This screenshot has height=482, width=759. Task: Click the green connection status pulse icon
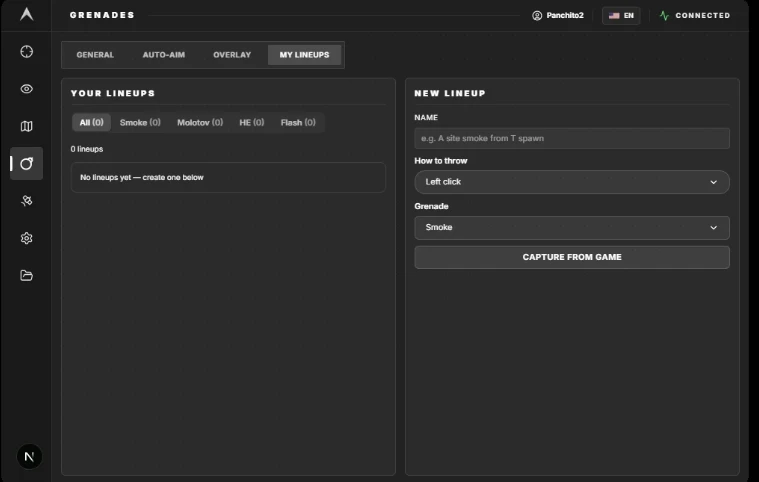[664, 15]
